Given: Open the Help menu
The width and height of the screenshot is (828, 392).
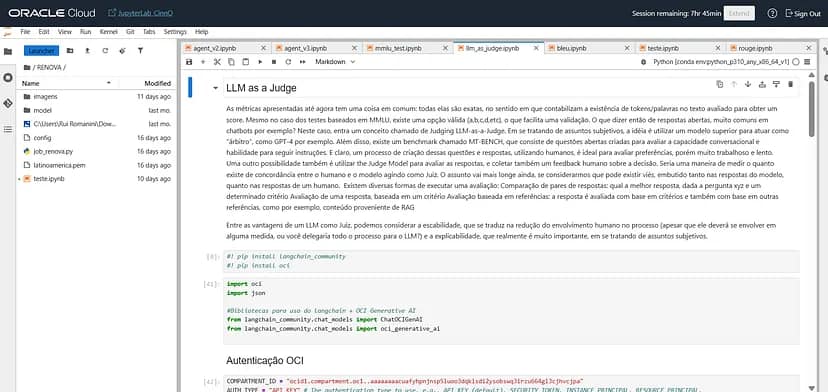Looking at the screenshot, I should point(202,32).
